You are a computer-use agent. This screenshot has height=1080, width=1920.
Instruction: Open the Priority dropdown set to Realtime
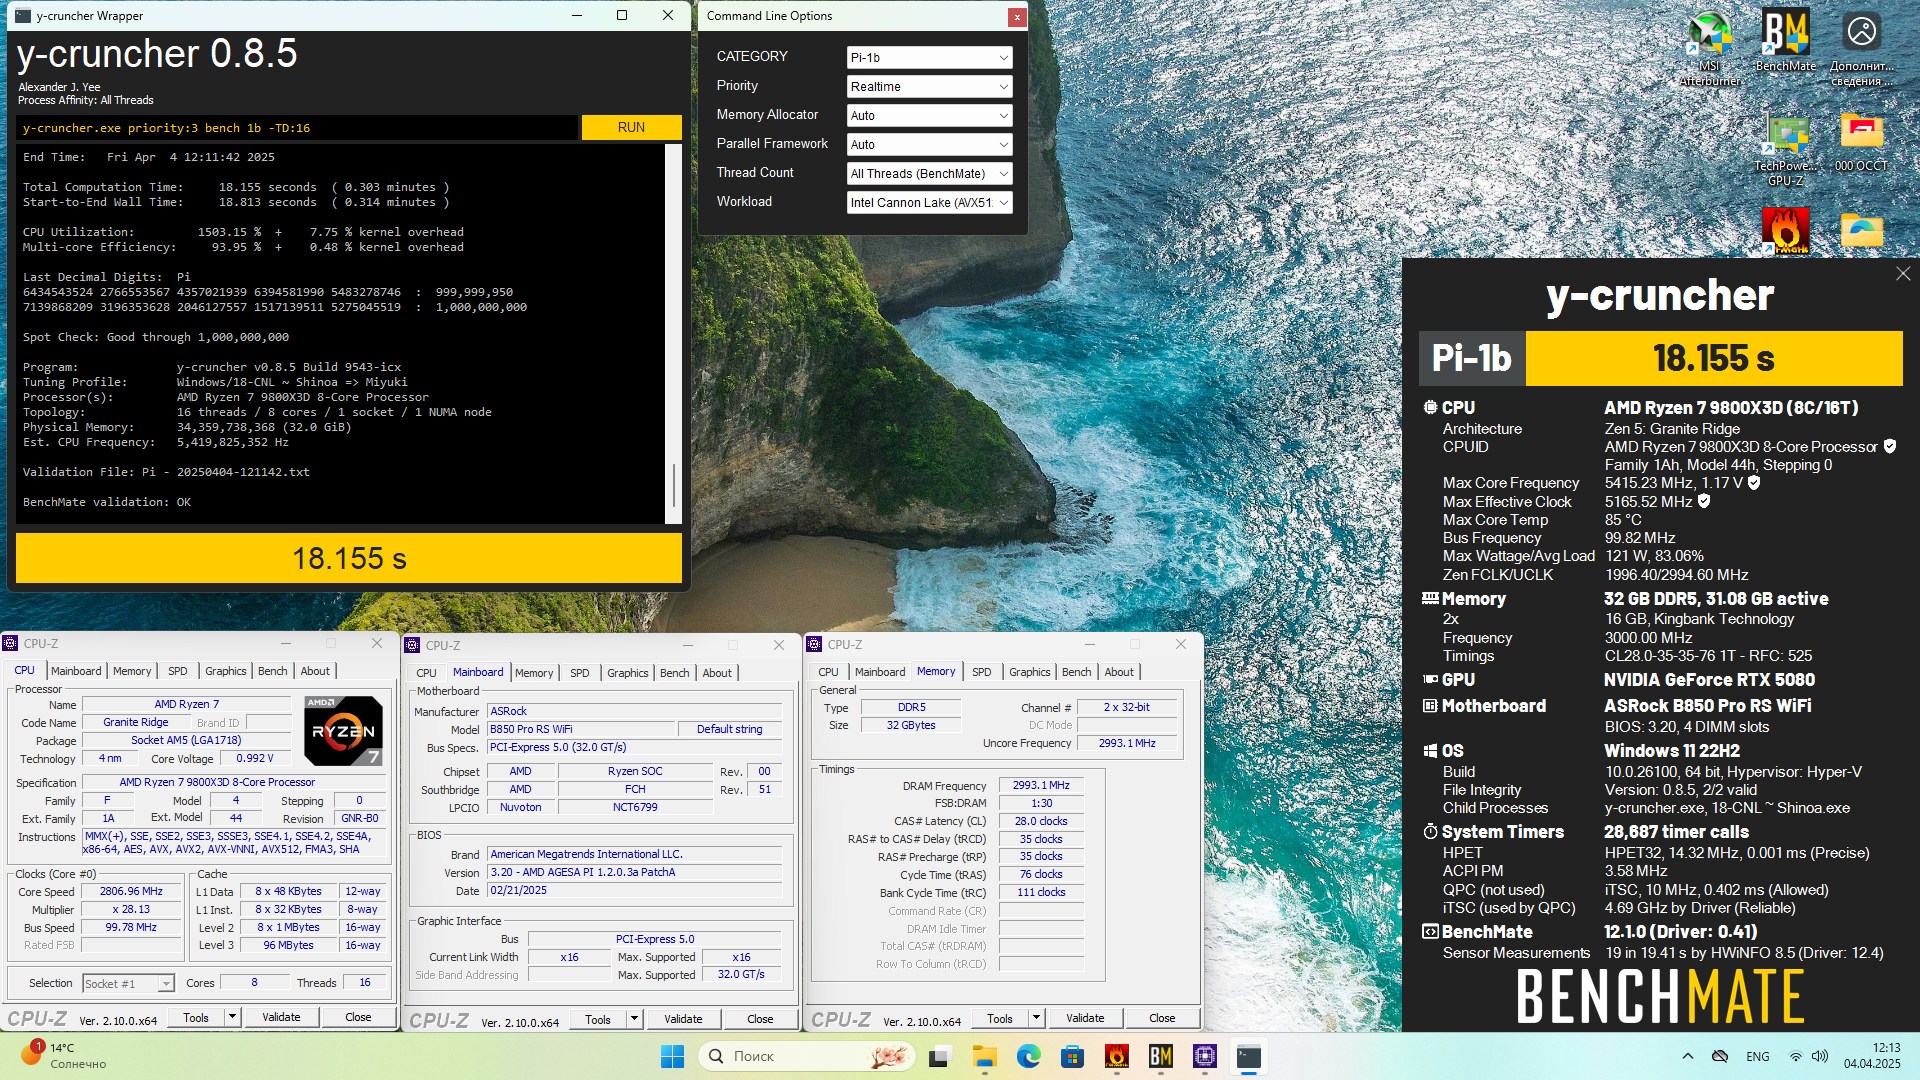(929, 87)
